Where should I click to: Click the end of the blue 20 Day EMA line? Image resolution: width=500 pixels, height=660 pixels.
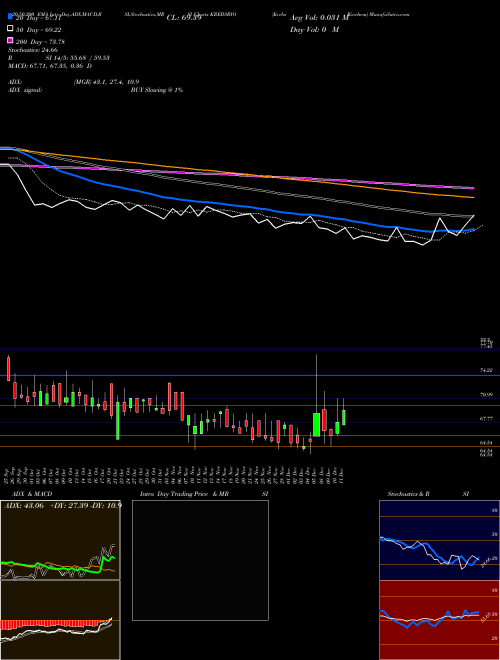474,229
